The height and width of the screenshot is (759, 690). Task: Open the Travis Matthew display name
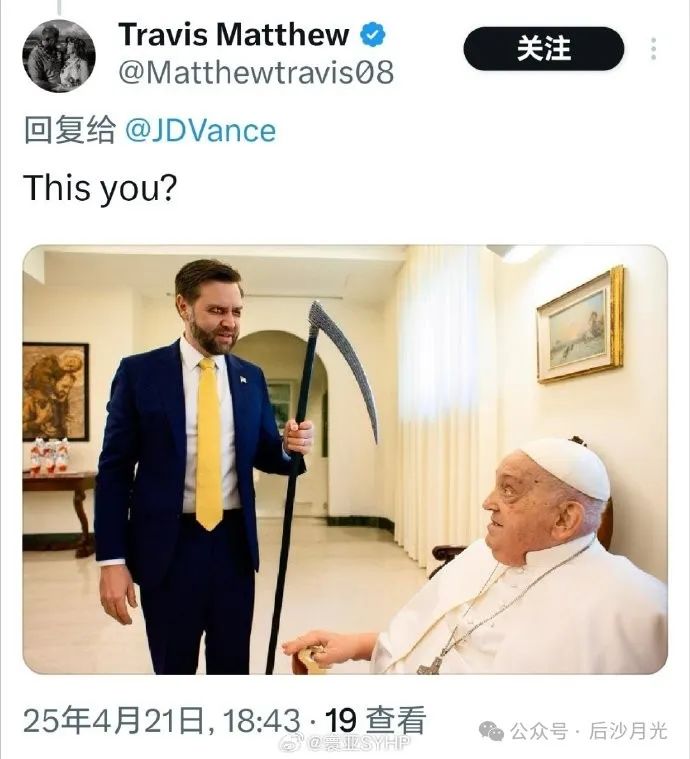pos(233,35)
